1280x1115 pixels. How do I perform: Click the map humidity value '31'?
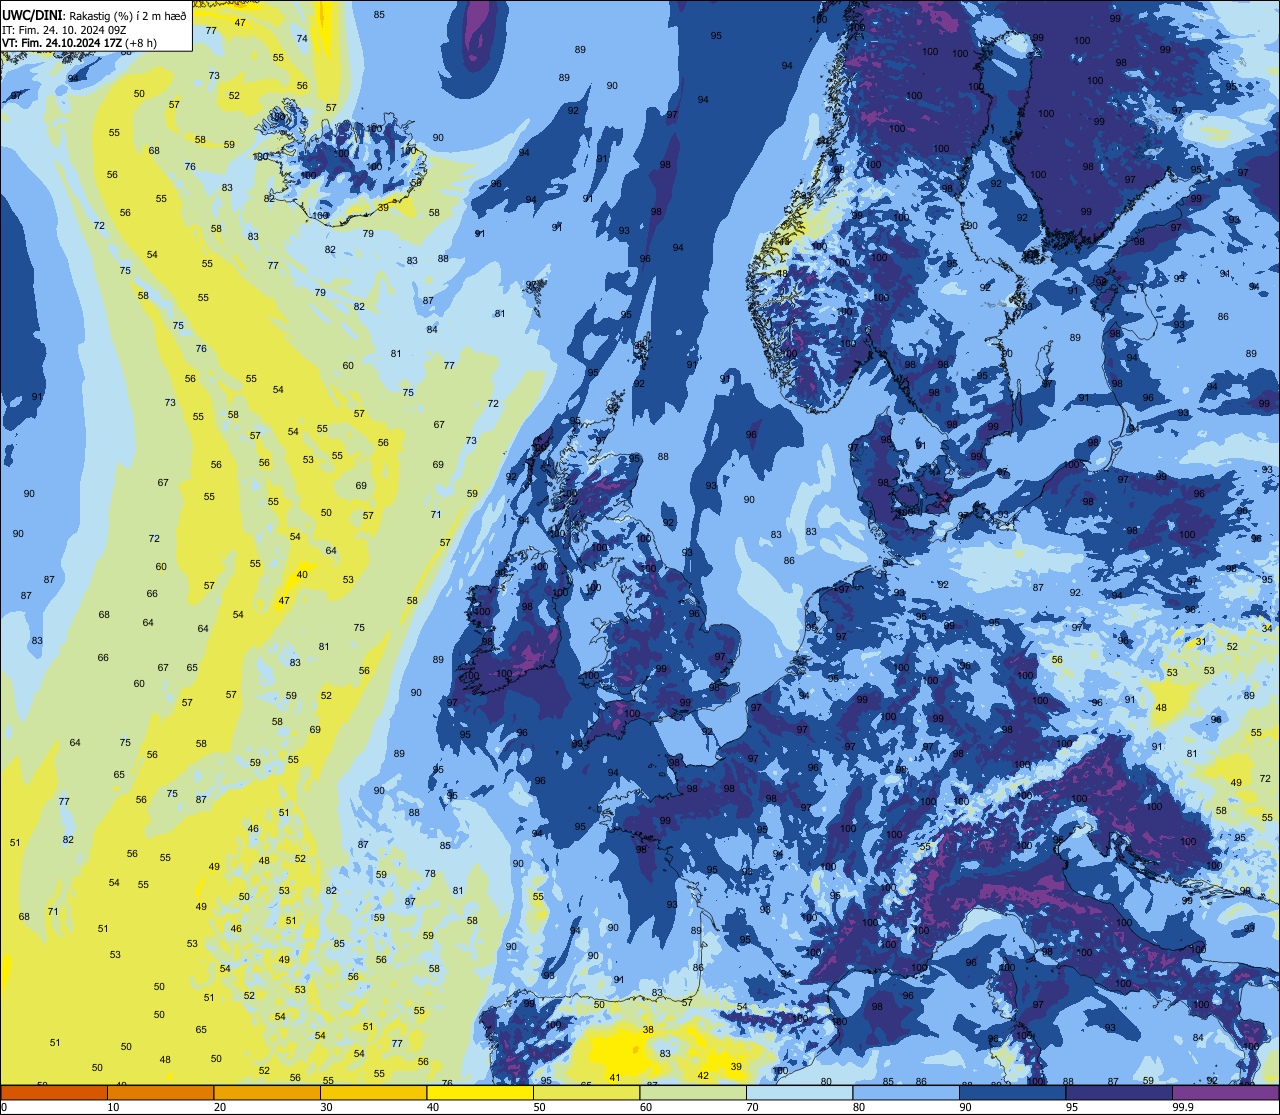pyautogui.click(x=1201, y=641)
